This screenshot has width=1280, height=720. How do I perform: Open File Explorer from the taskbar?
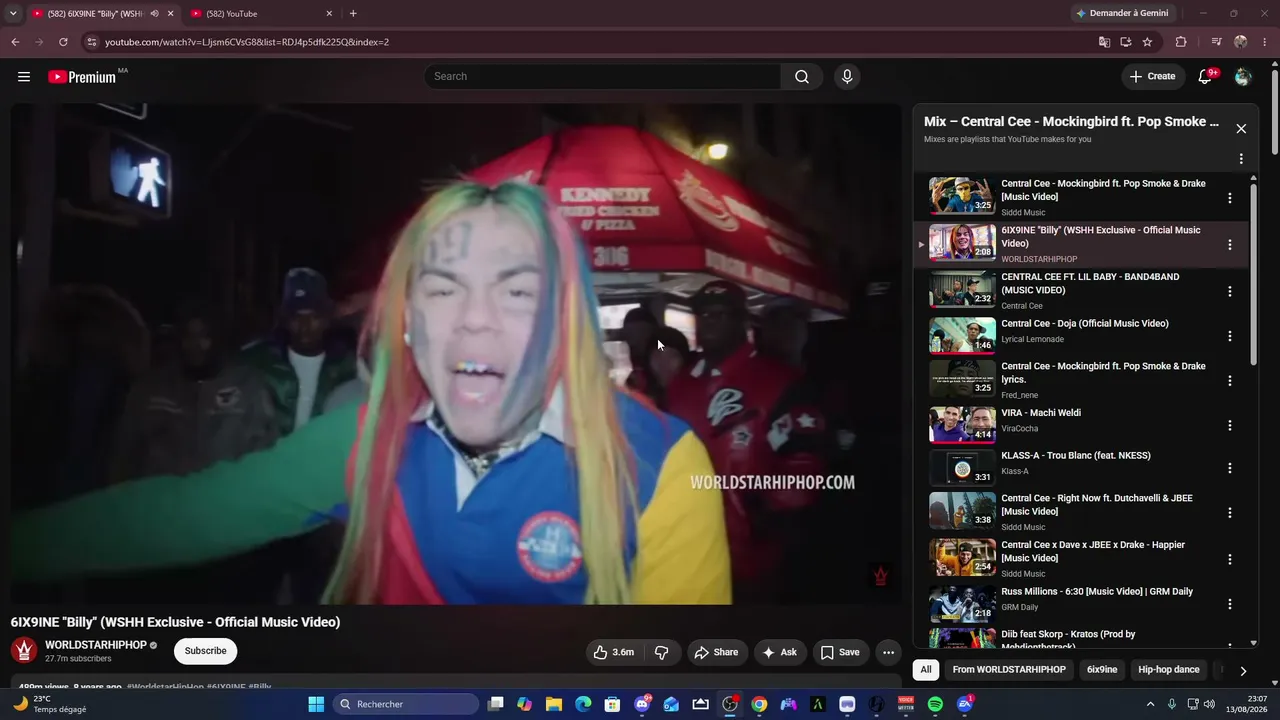[554, 704]
